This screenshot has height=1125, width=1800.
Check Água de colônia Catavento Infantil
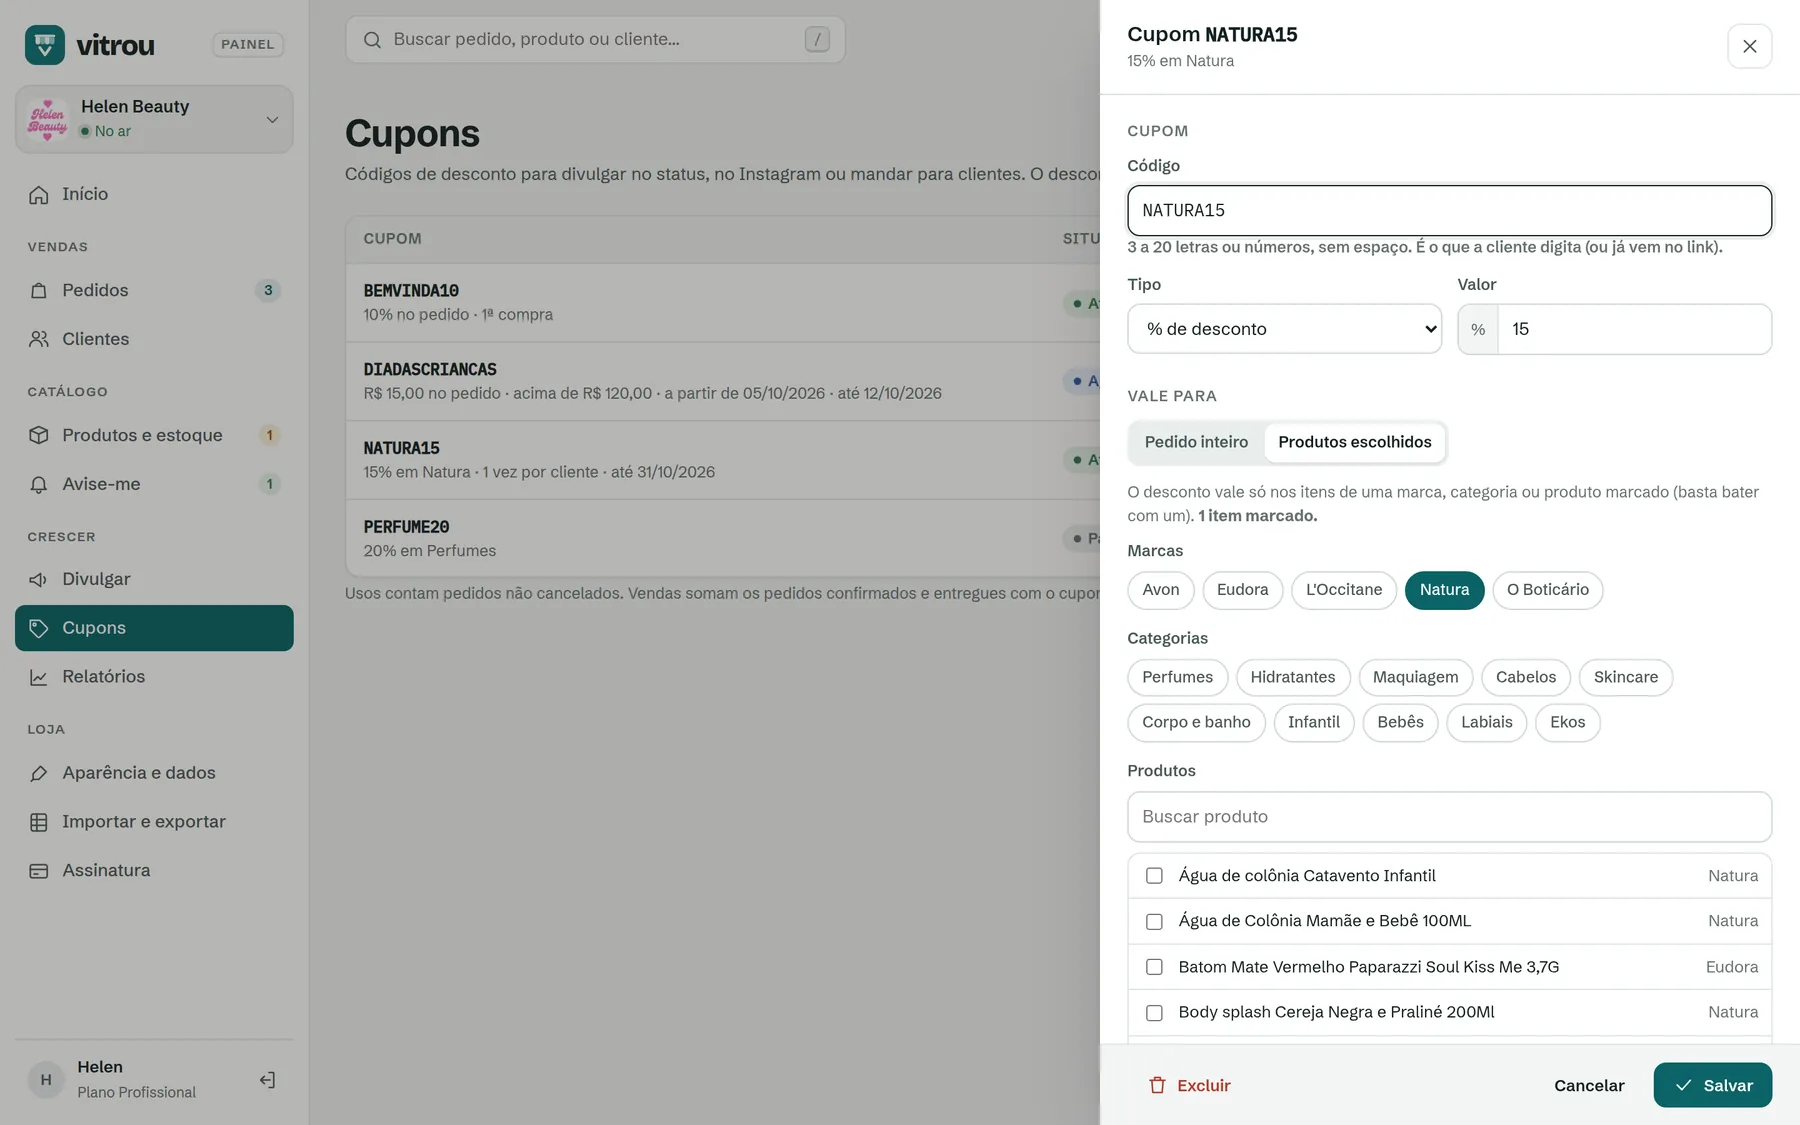click(x=1154, y=876)
